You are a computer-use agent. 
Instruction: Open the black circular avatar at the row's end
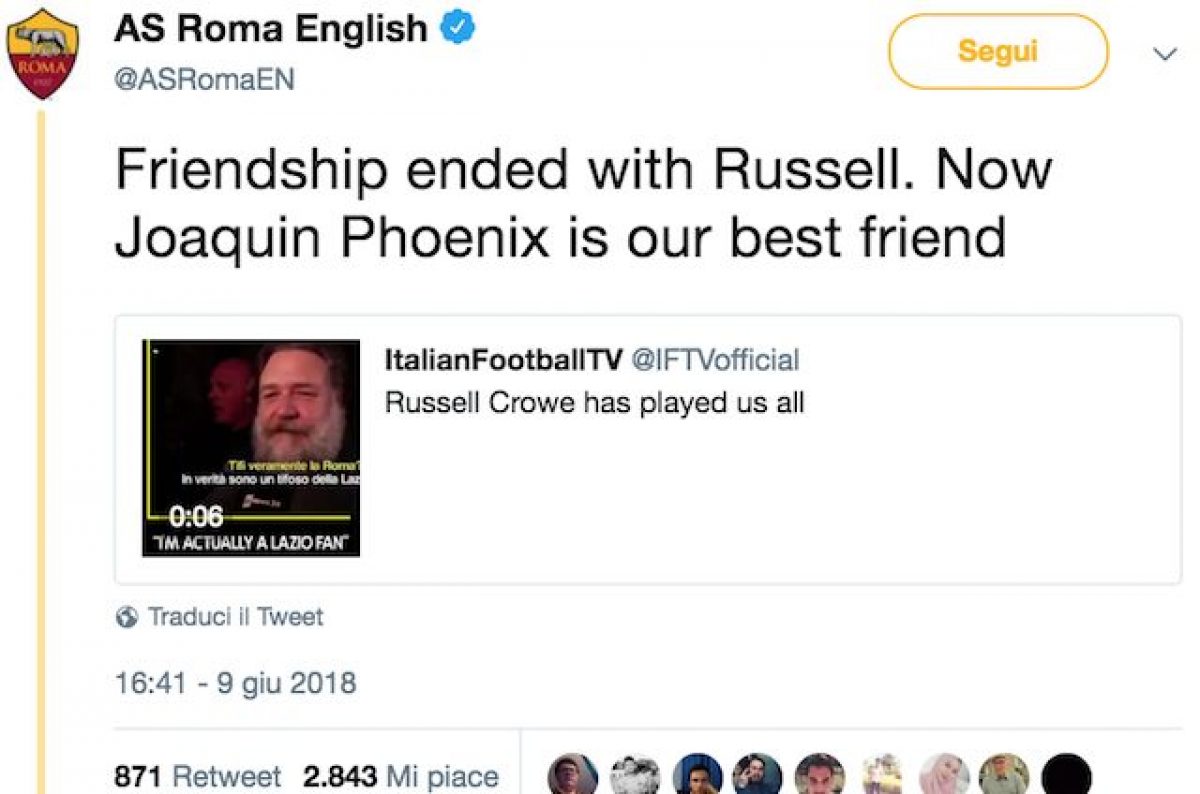pos(1066,775)
